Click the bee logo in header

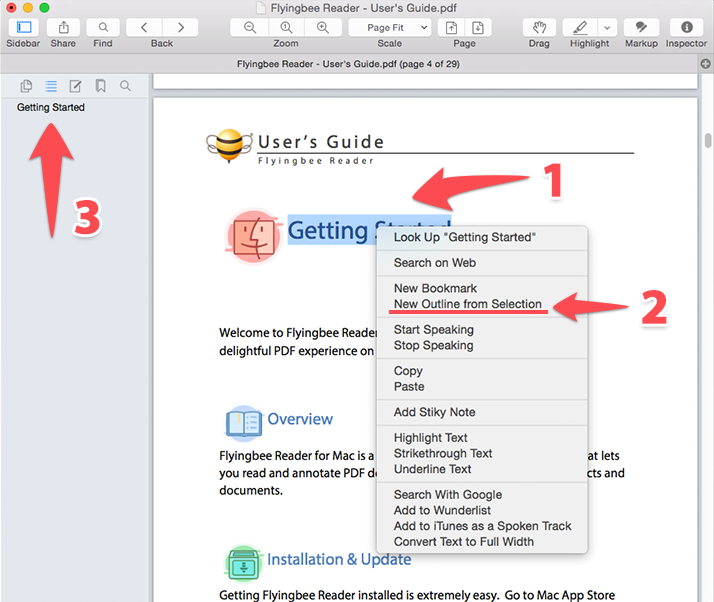tap(229, 146)
